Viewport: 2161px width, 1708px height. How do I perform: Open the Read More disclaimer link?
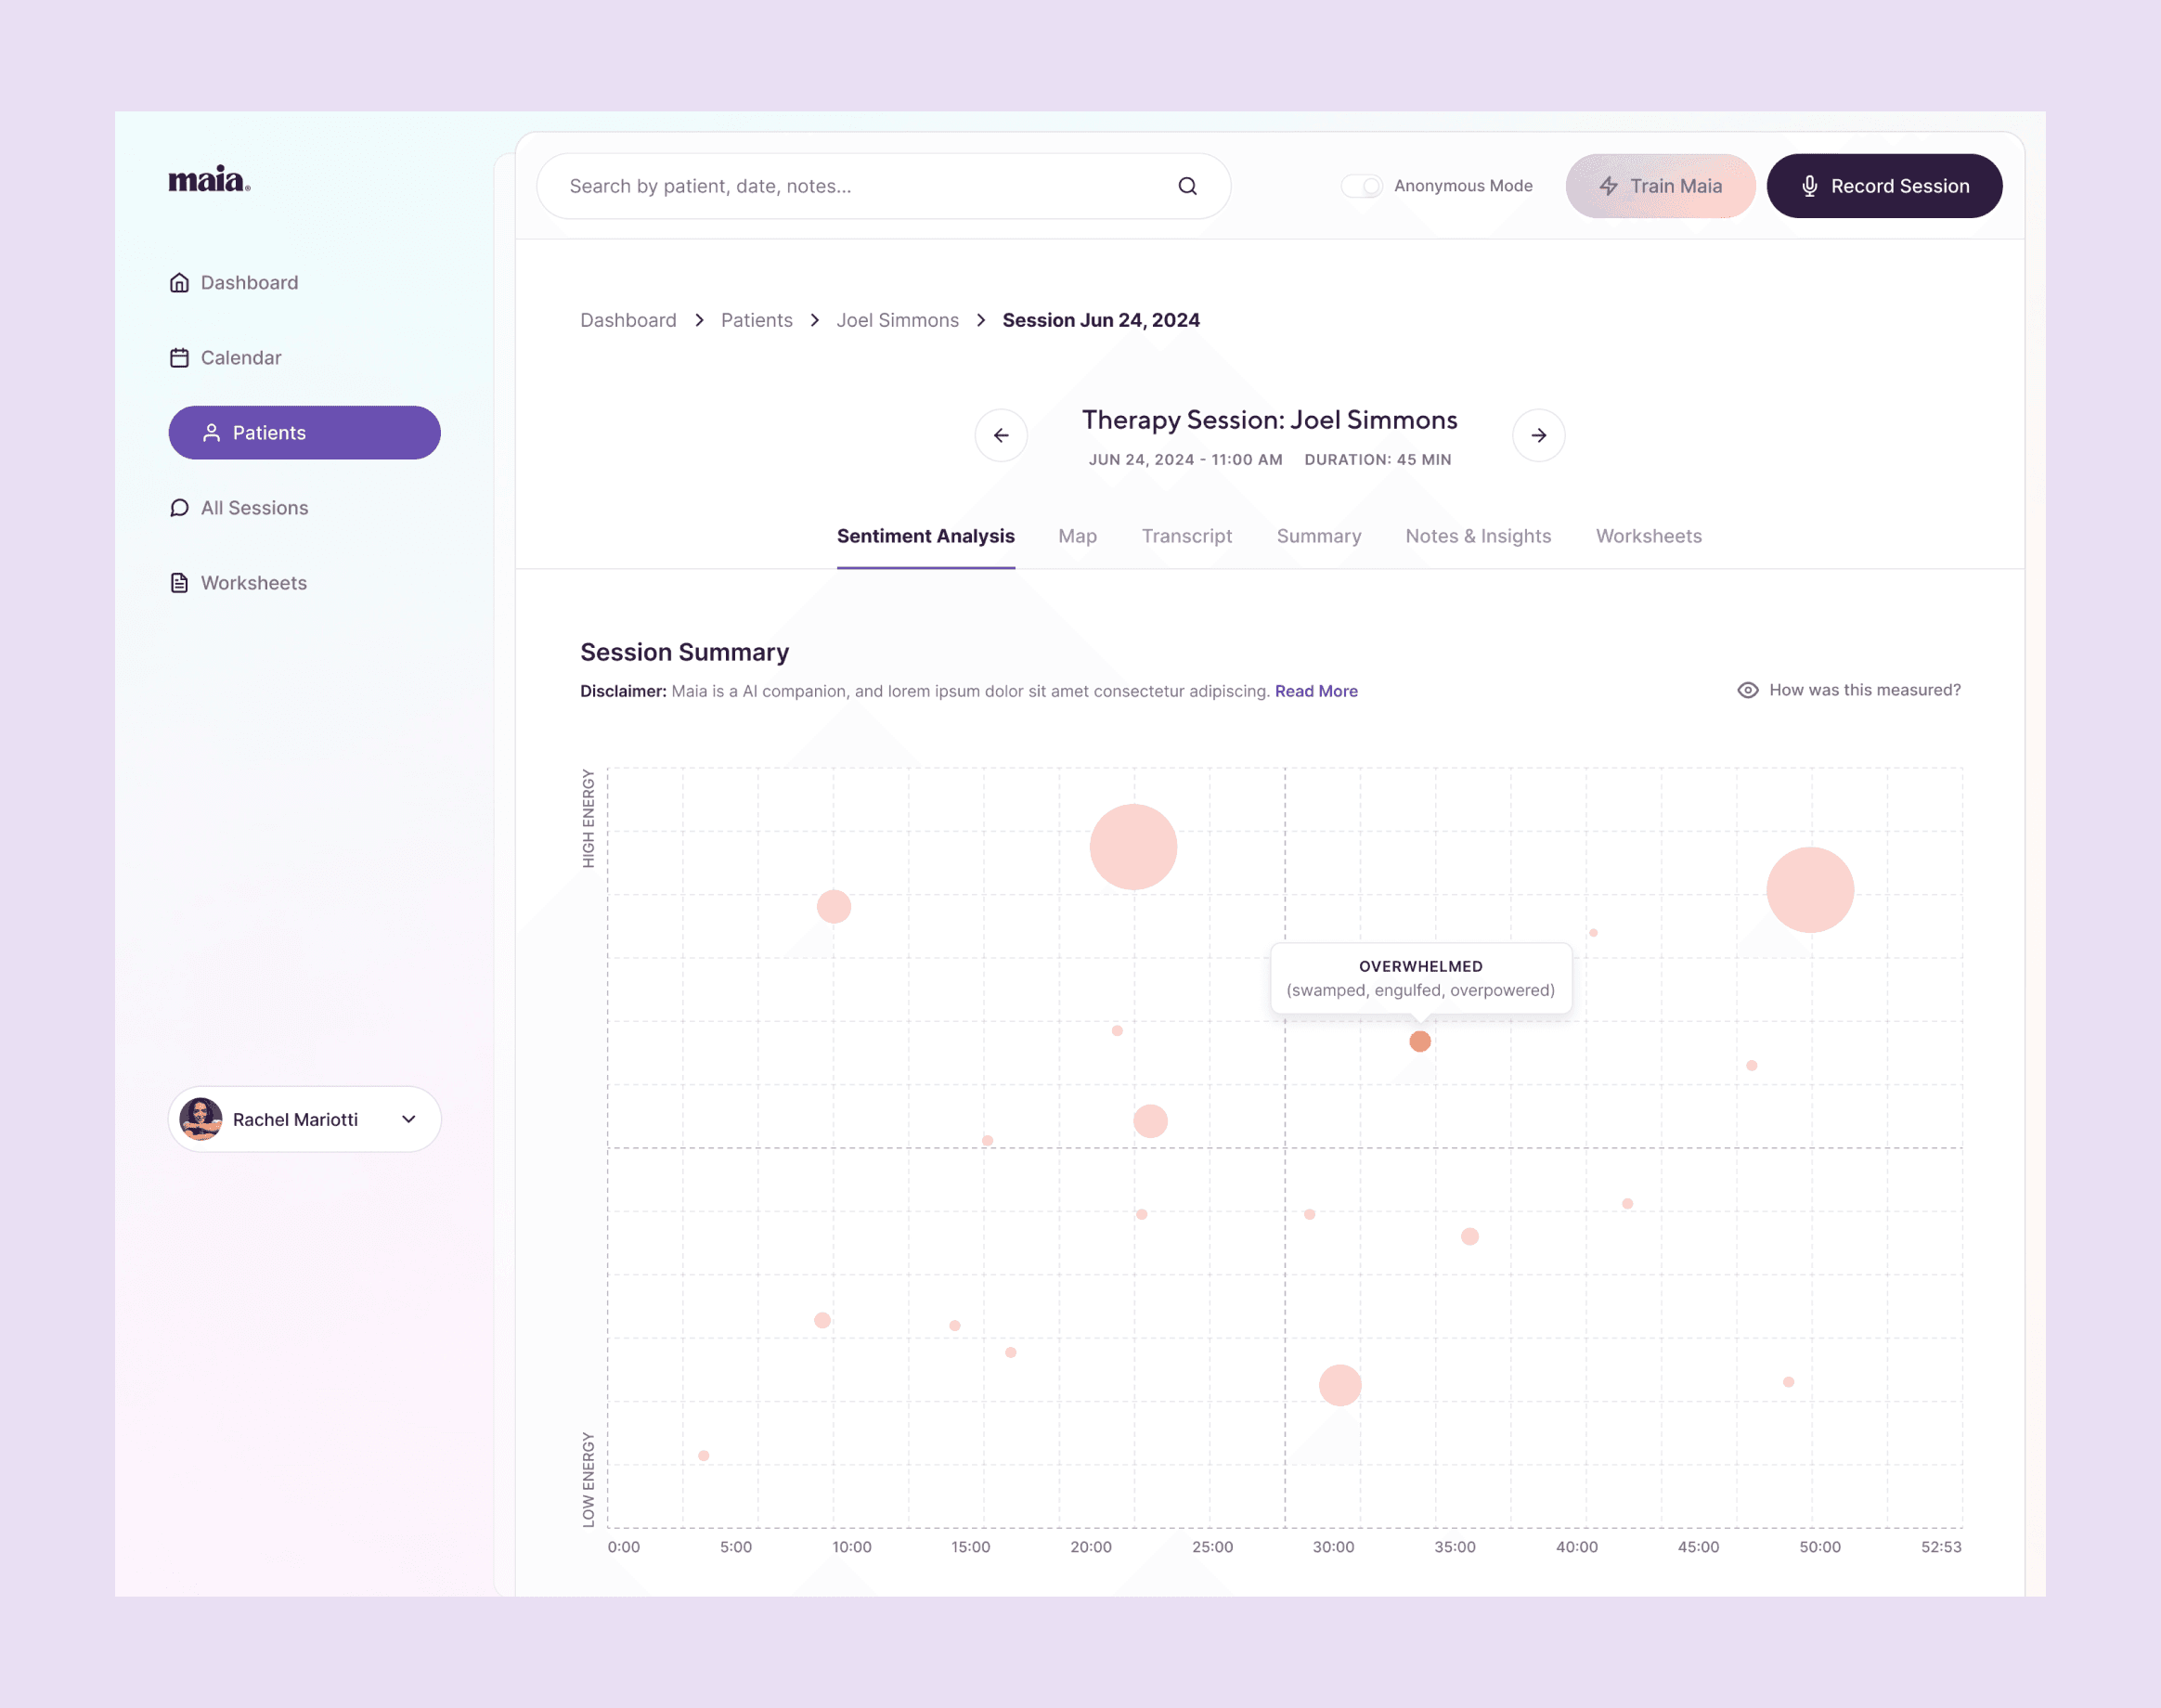(1315, 691)
